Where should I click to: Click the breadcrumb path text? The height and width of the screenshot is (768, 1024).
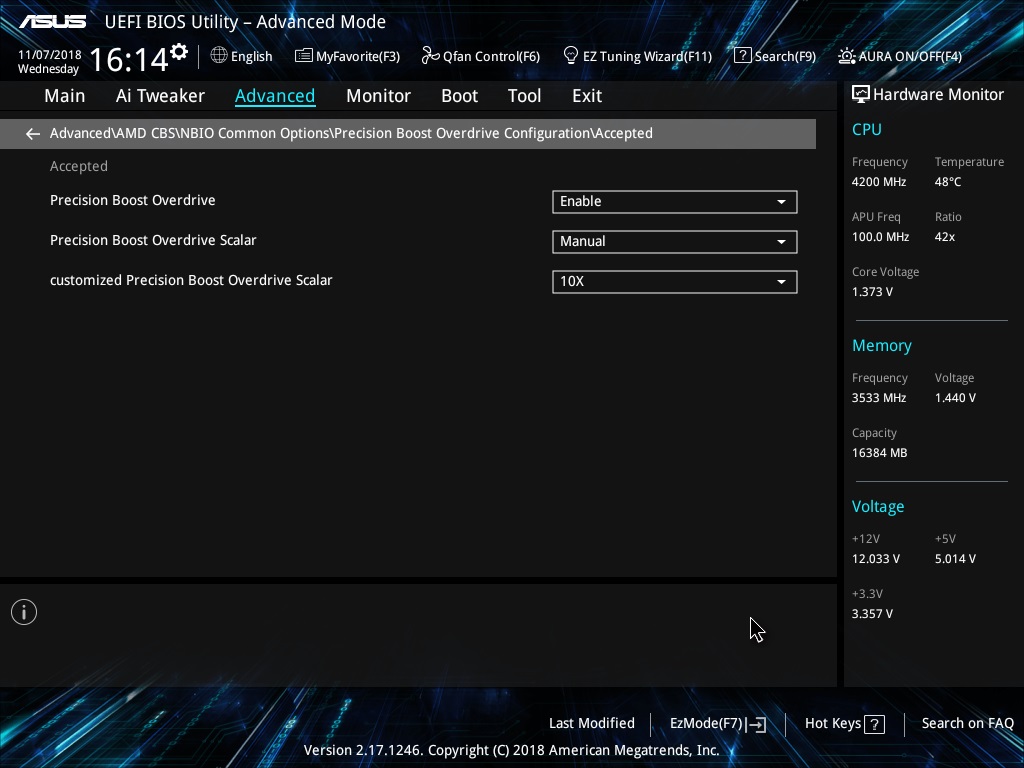pyautogui.click(x=351, y=133)
